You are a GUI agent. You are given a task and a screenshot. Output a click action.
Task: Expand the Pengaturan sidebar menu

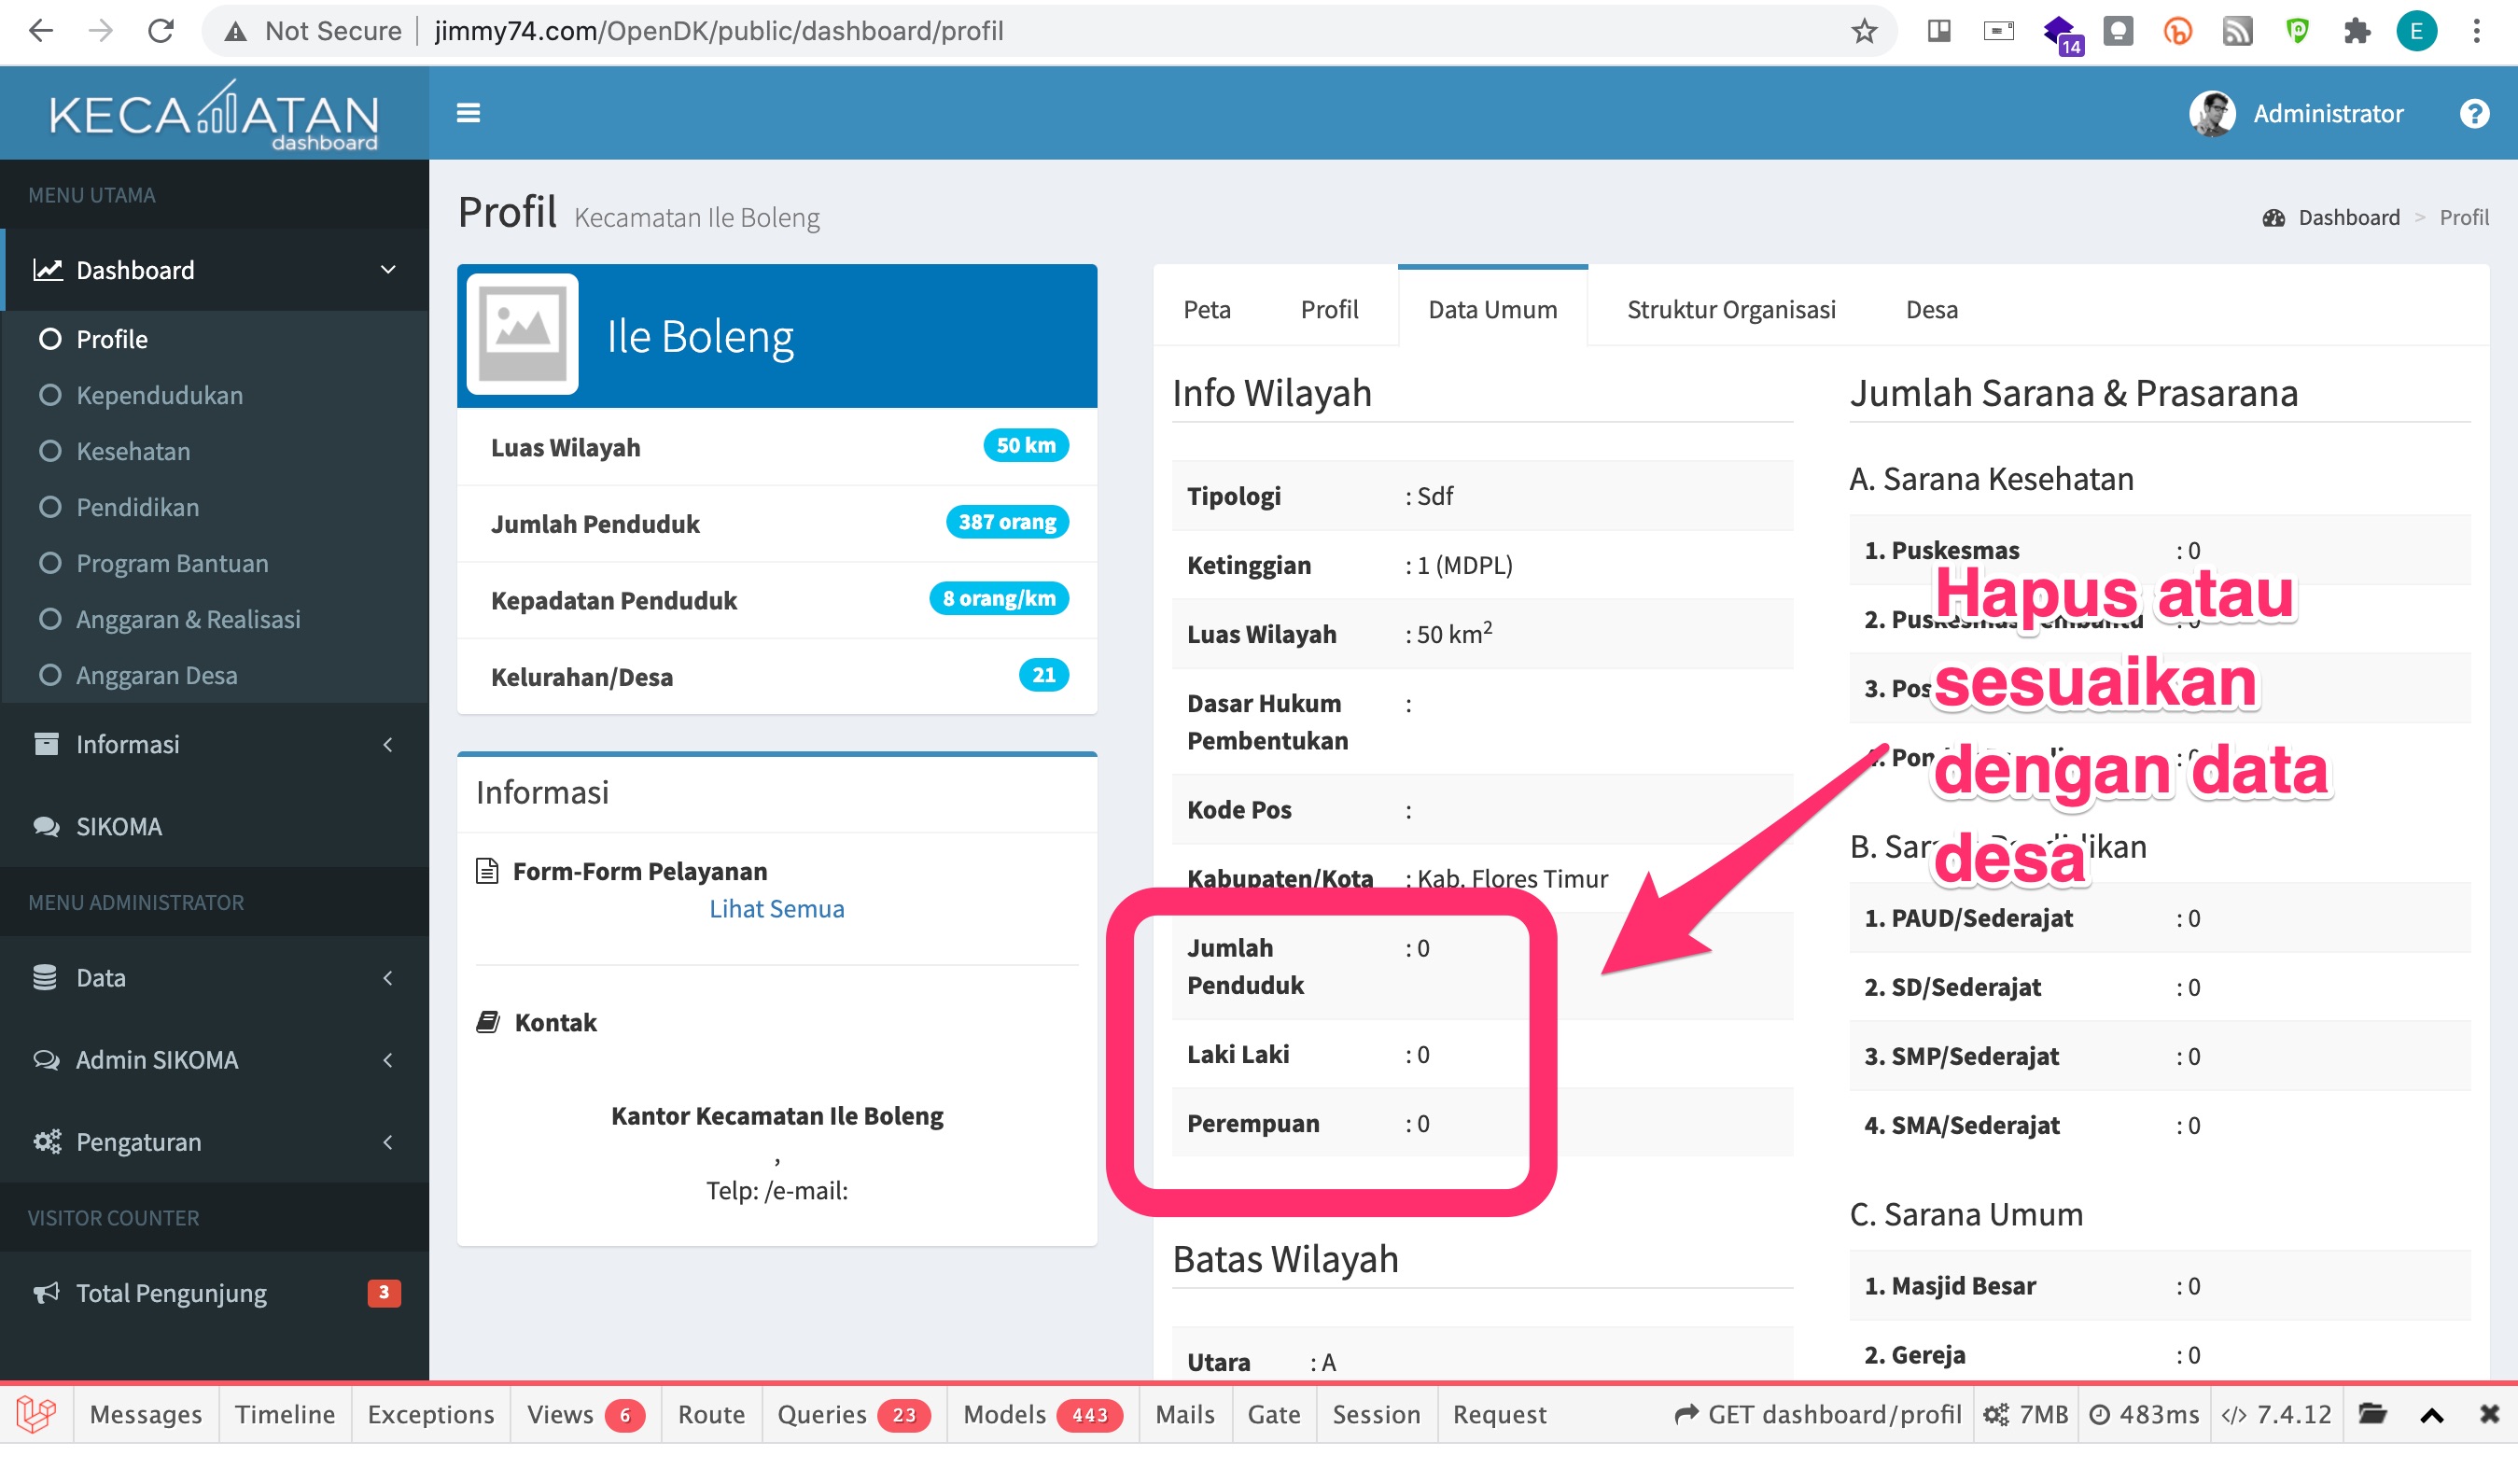[x=388, y=1142]
